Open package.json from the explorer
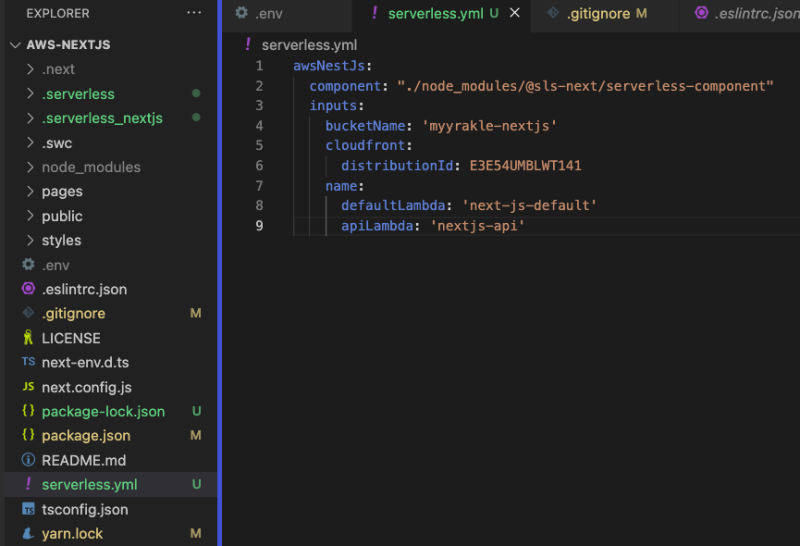 point(86,435)
